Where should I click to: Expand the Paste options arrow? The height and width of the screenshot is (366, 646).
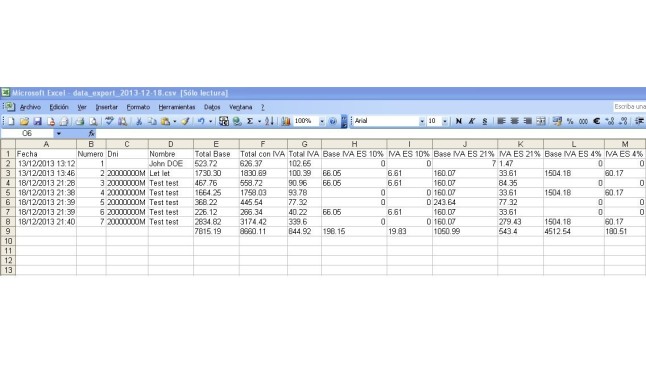pyautogui.click(x=175, y=121)
